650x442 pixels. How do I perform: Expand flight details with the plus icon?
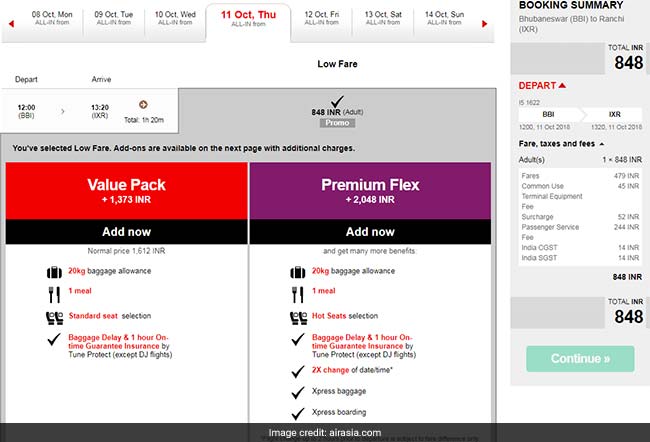coord(143,104)
